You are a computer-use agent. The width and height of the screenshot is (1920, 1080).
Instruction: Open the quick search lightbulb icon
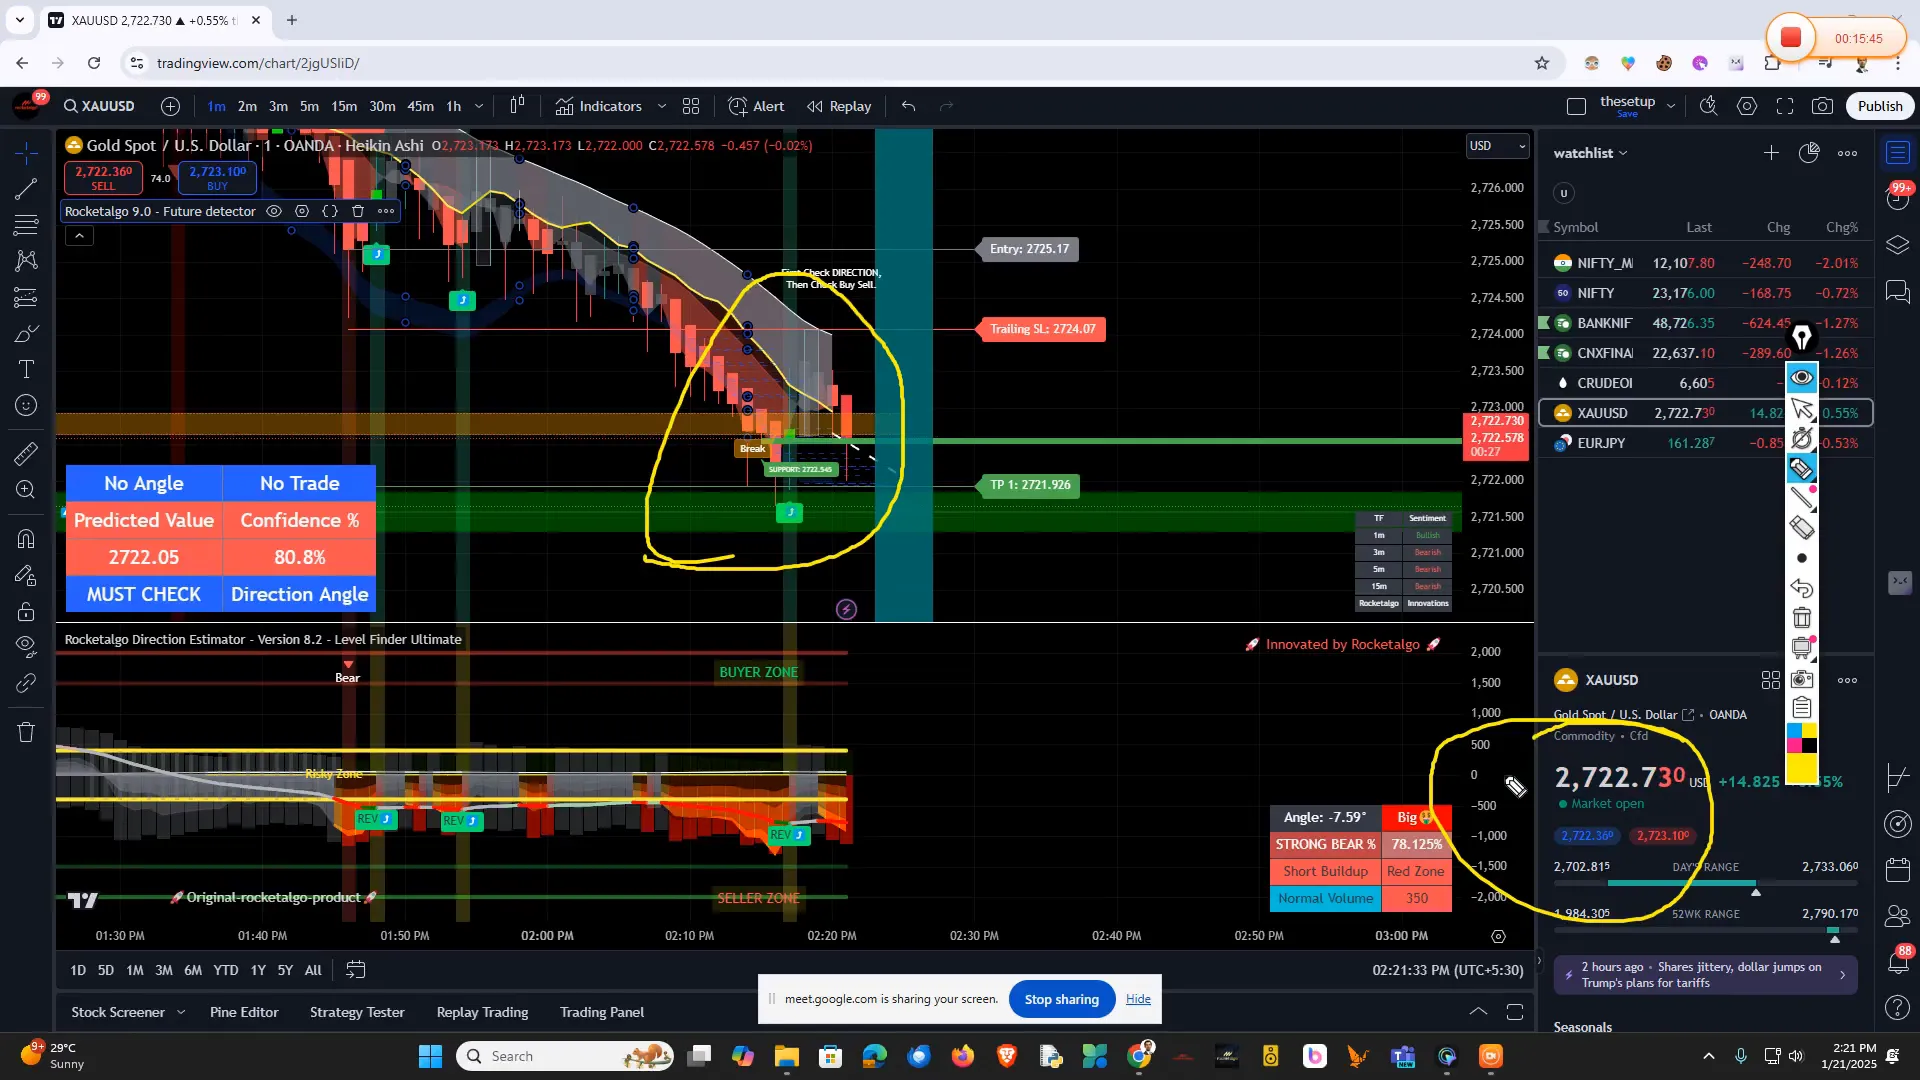pos(1709,106)
